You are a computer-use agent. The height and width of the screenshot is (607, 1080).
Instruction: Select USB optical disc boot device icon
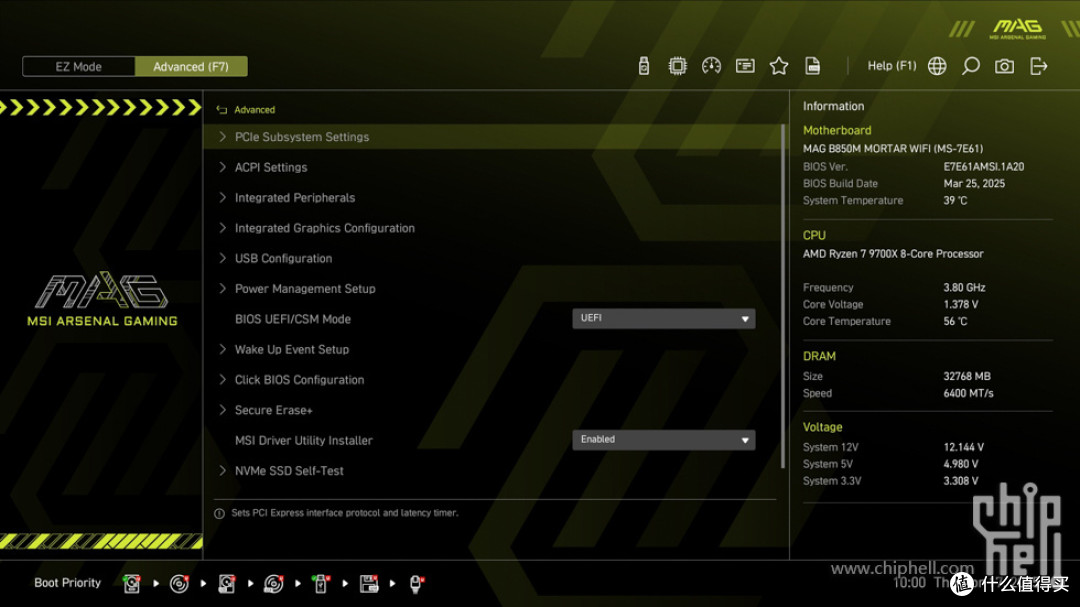273,584
